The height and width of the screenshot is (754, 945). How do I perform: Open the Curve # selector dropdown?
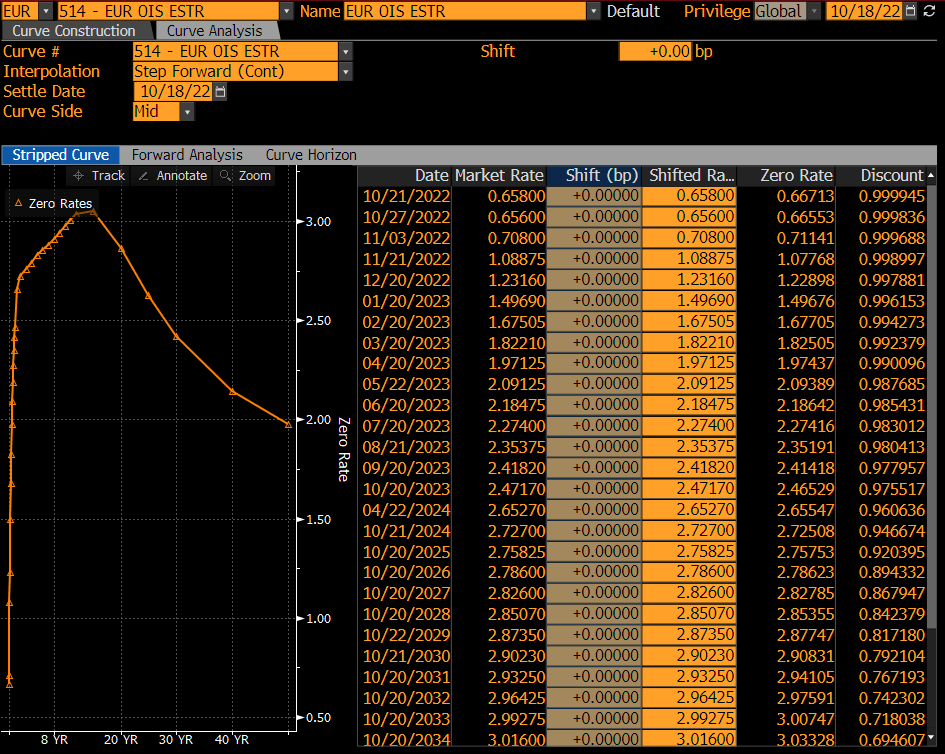[343, 50]
